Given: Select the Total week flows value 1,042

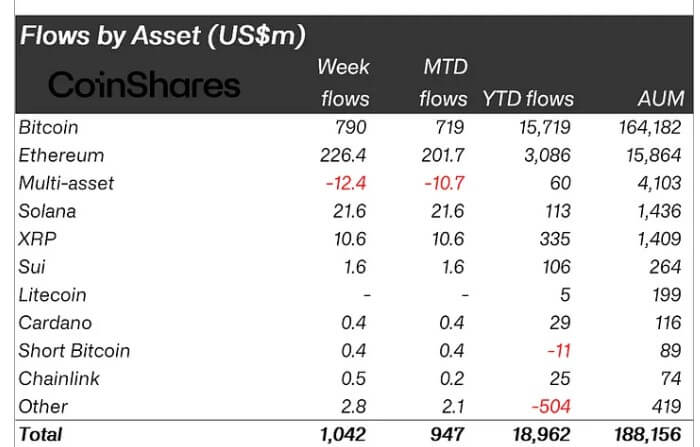Looking at the screenshot, I should pos(344,434).
